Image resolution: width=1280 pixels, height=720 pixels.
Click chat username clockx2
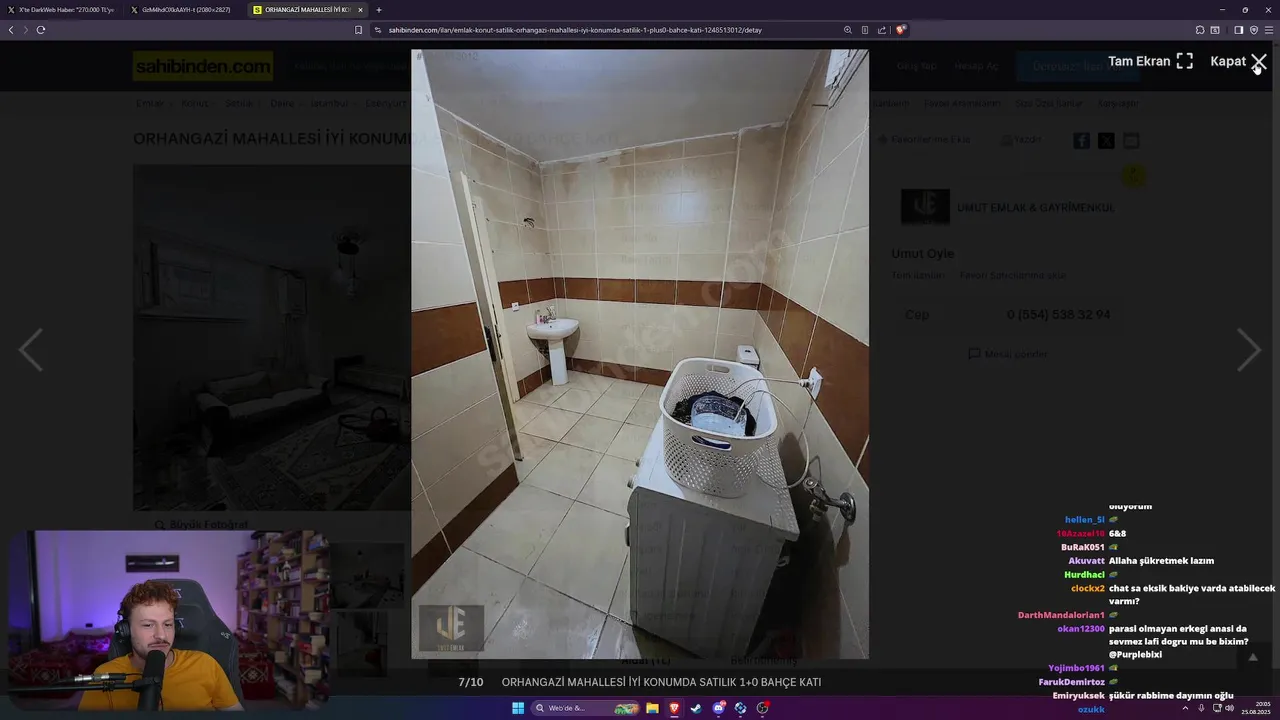1088,588
